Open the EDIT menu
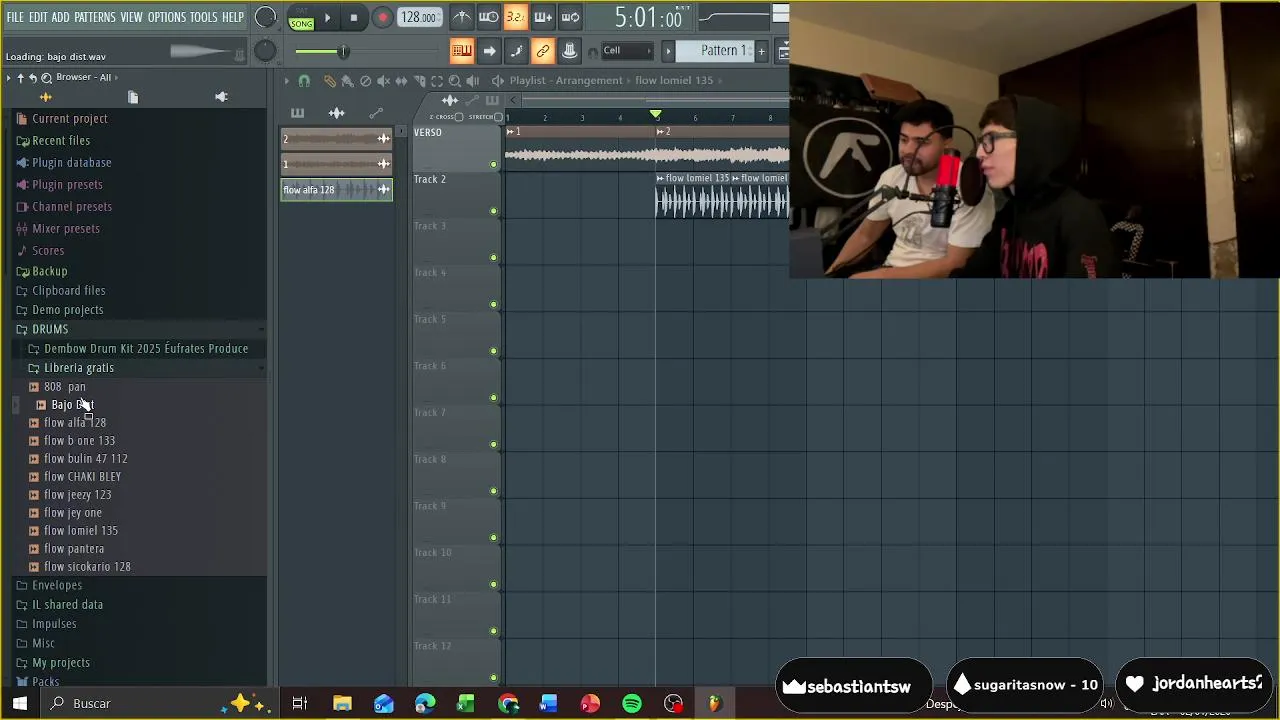This screenshot has height=720, width=1280. coord(38,18)
